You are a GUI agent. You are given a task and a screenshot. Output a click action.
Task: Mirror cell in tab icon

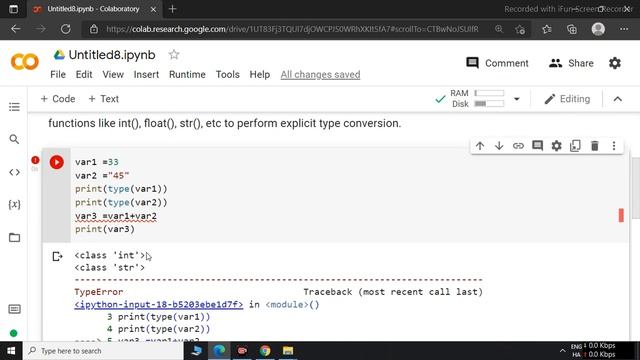tap(576, 146)
